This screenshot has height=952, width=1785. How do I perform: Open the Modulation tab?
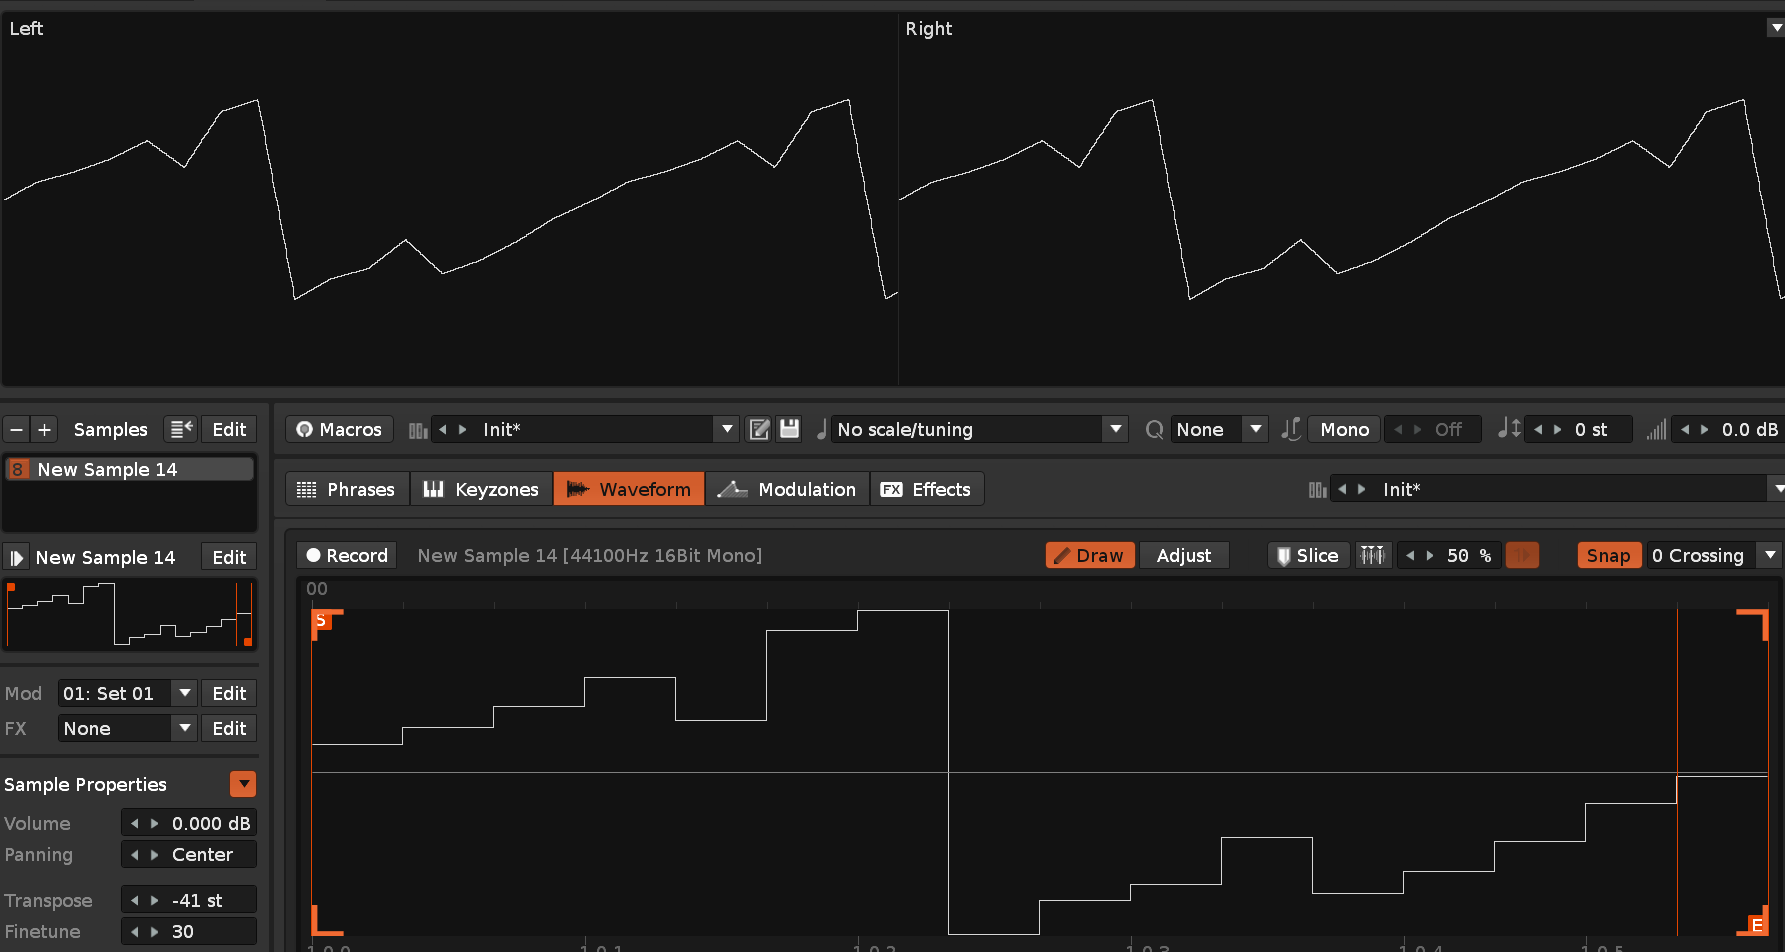pyautogui.click(x=787, y=490)
